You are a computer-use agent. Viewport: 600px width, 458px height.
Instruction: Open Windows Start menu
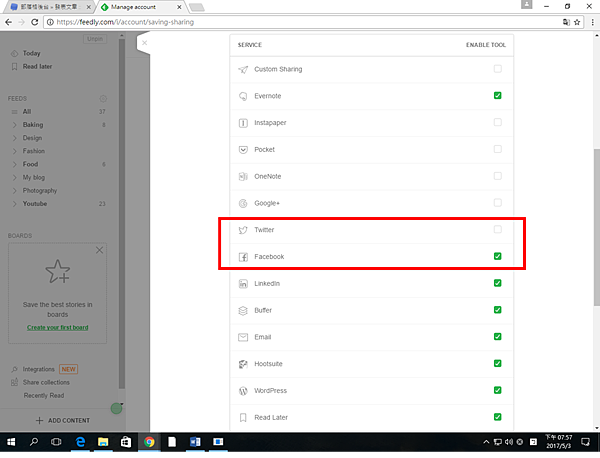[x=11, y=442]
